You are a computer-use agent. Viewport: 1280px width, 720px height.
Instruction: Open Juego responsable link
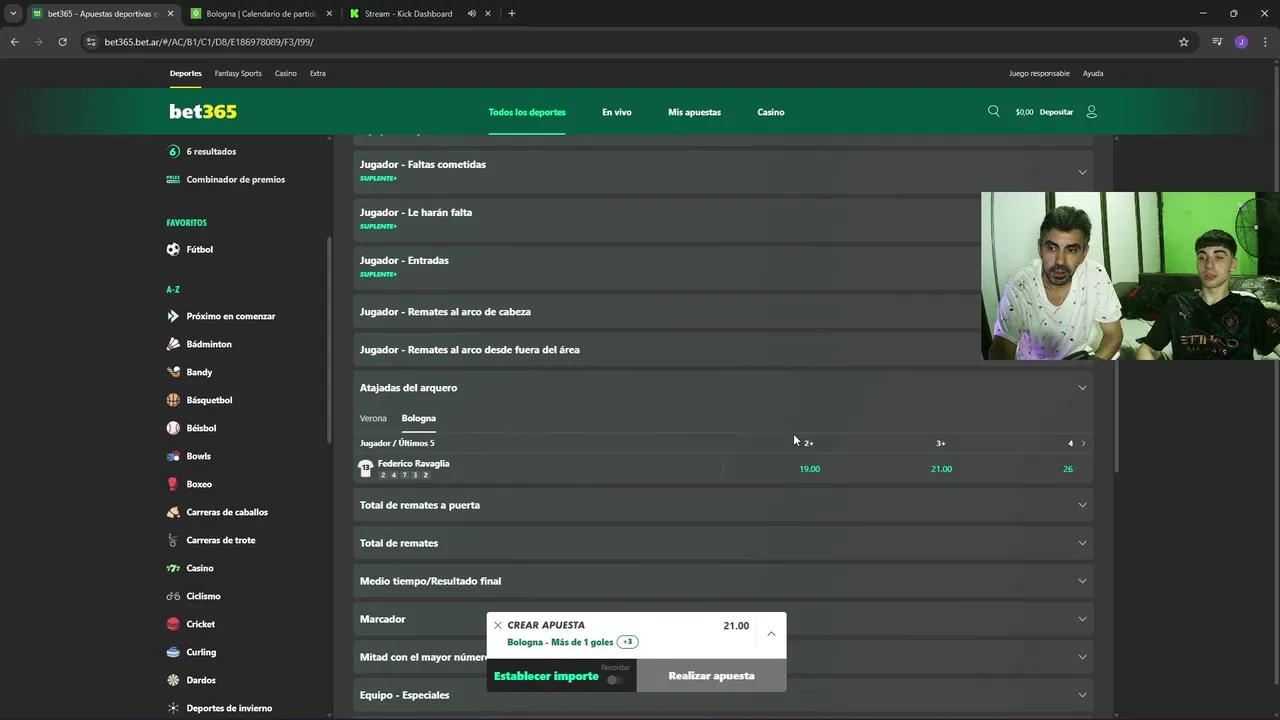[1039, 73]
